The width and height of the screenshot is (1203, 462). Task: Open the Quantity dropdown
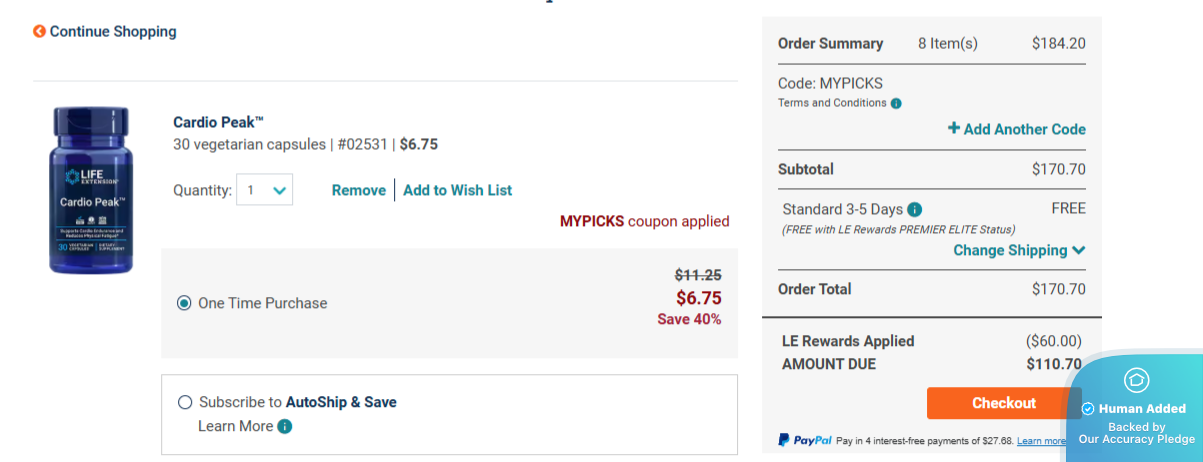tap(264, 190)
